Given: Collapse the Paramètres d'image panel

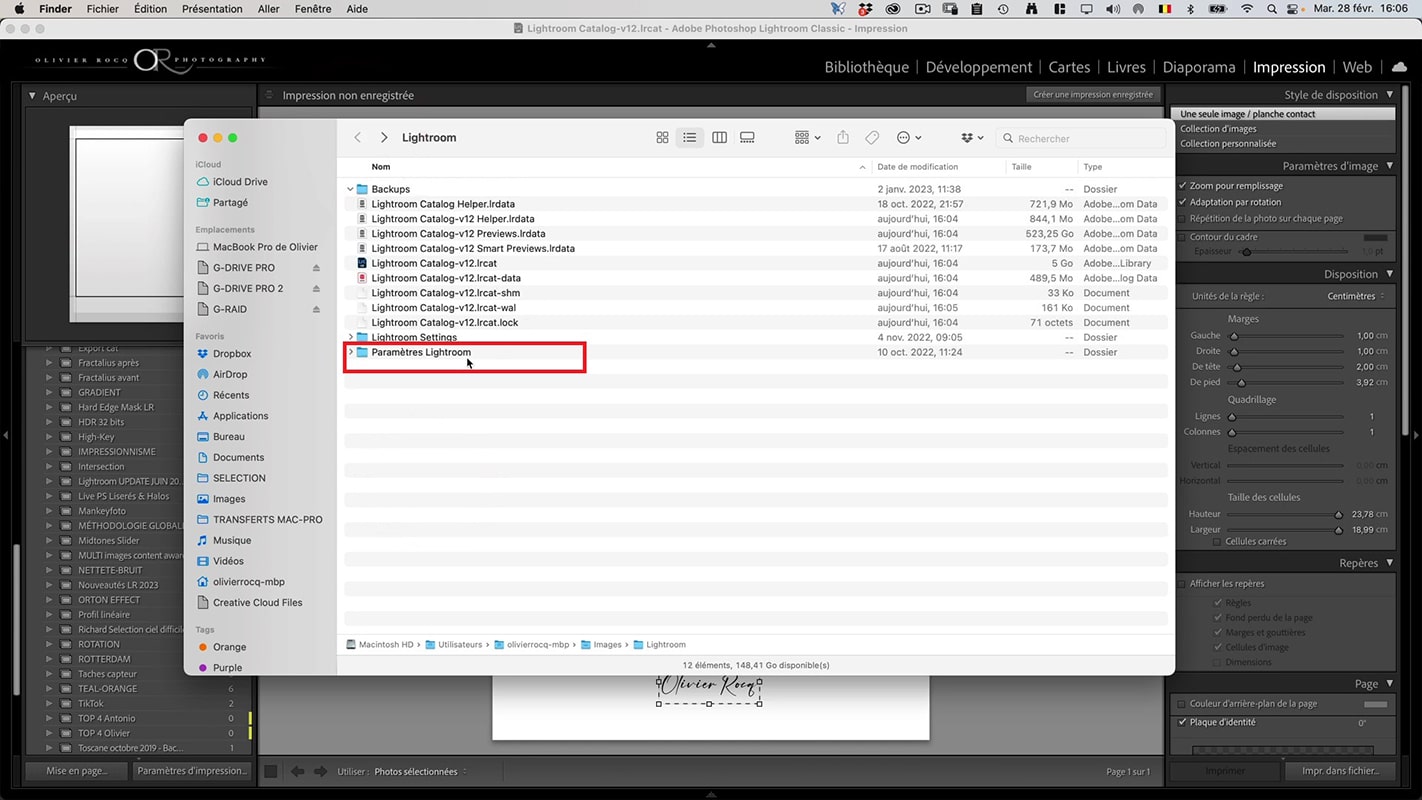Looking at the screenshot, I should click(1389, 166).
